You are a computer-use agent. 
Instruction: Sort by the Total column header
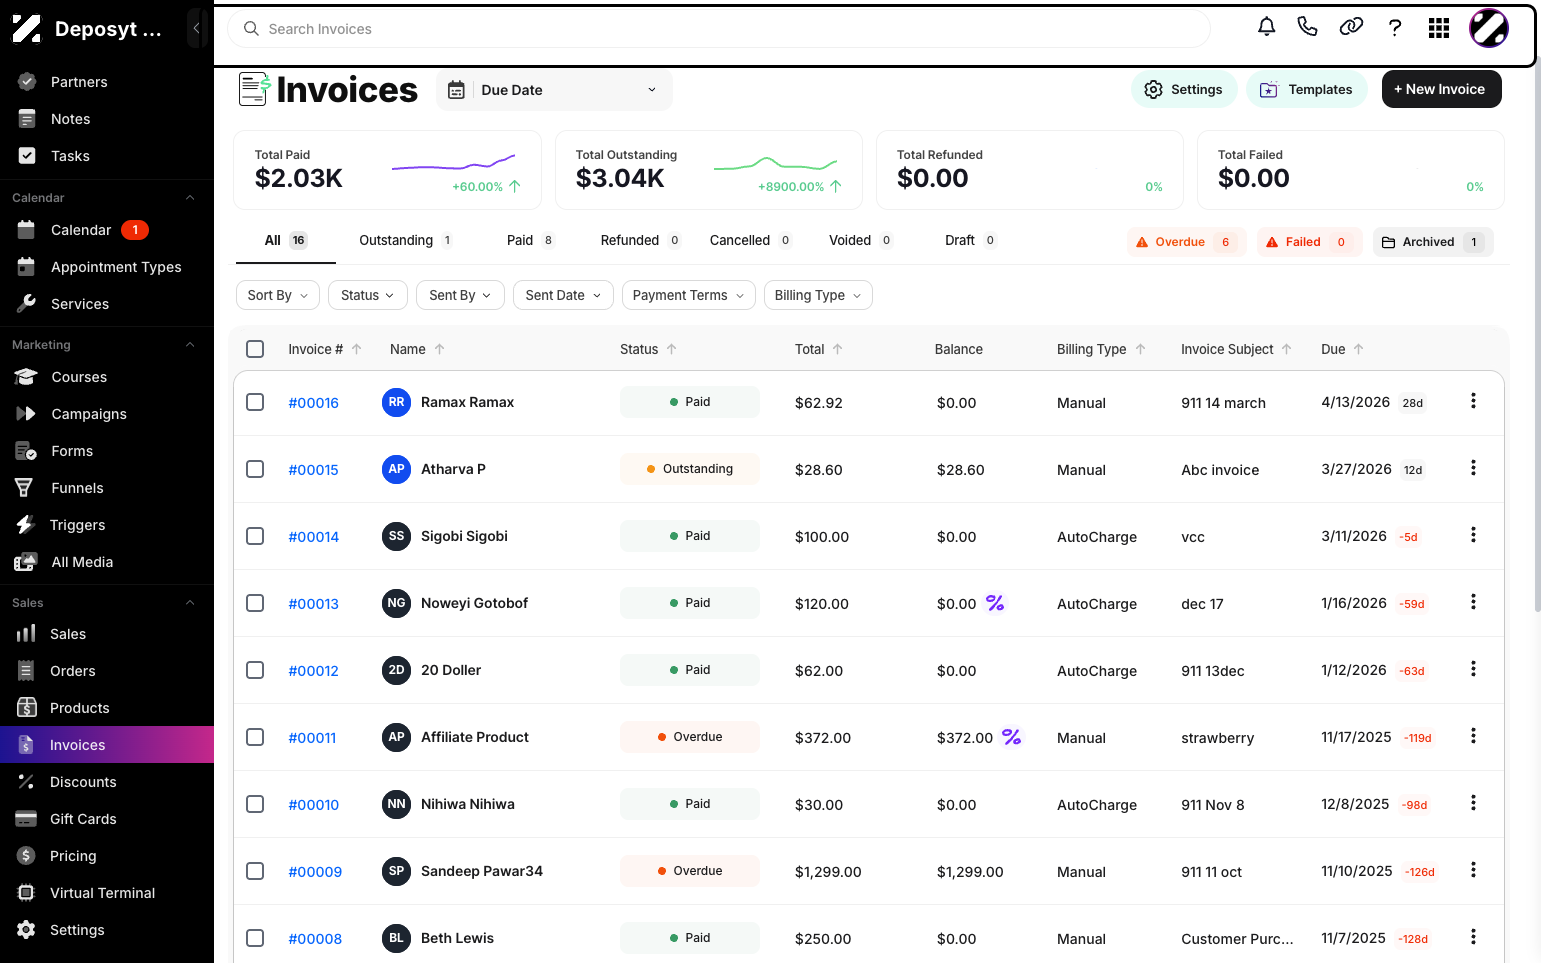[x=818, y=349]
